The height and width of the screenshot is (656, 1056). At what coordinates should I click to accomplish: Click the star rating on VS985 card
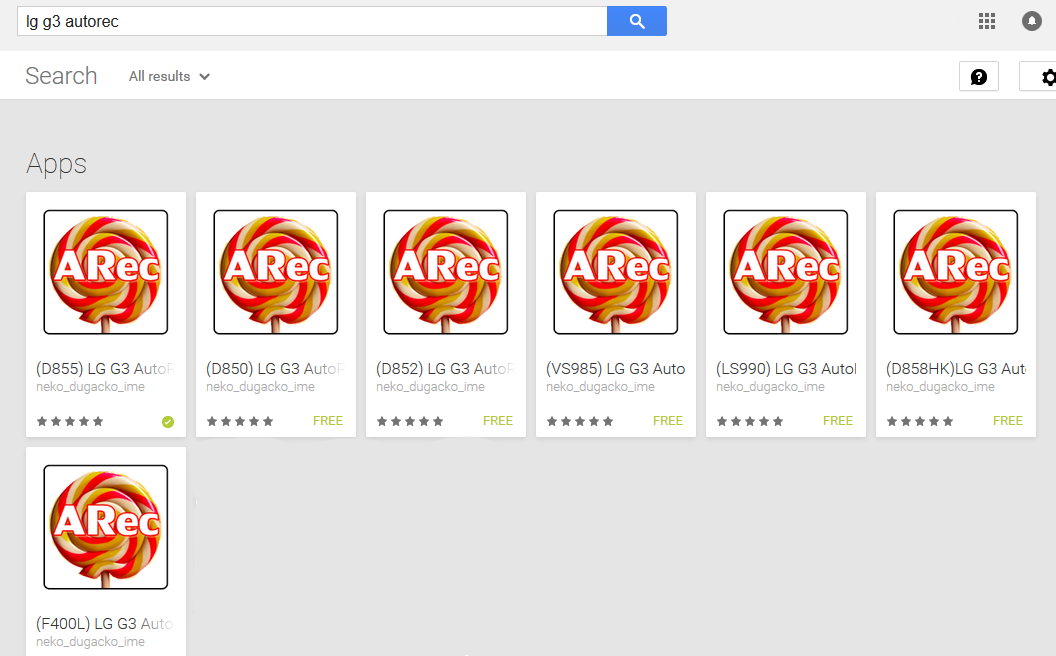580,422
